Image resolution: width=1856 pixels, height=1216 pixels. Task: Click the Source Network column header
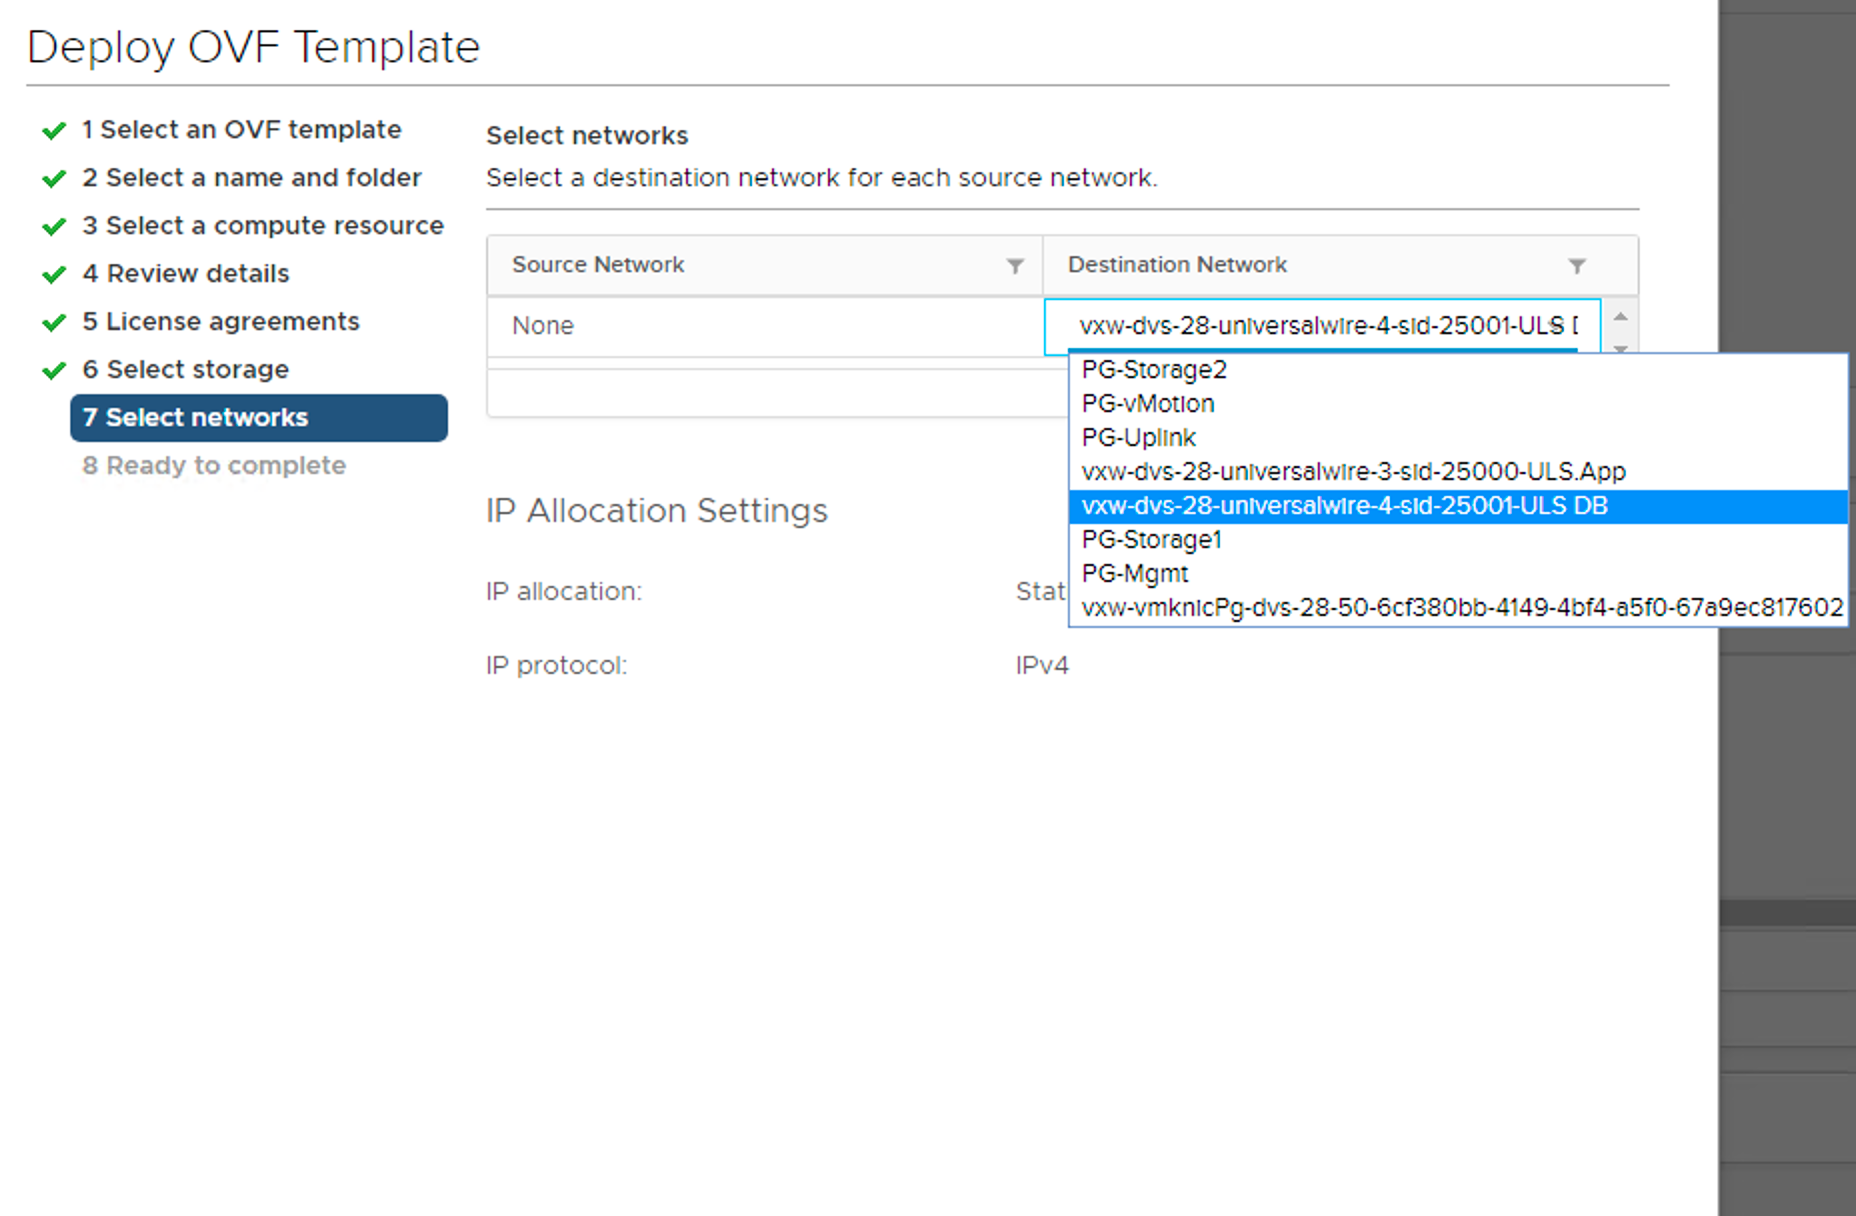(598, 265)
